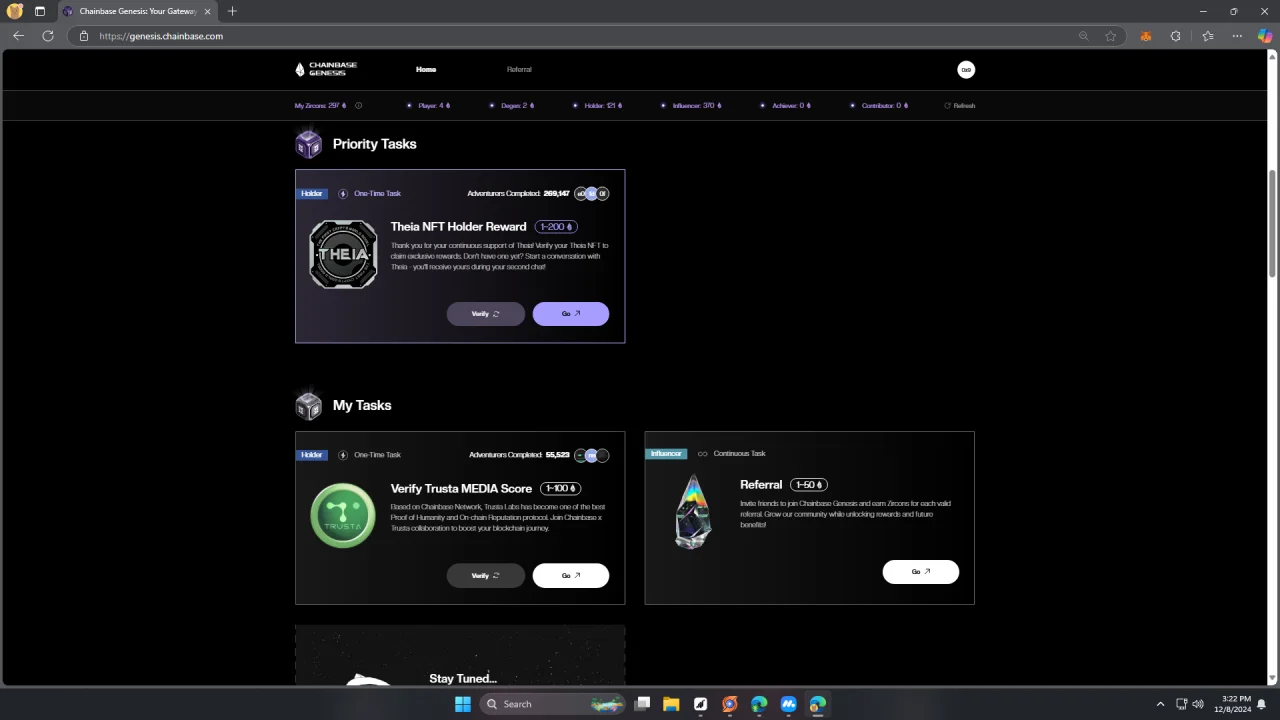Show hidden system tray icons
1280x720 pixels.
point(1160,704)
